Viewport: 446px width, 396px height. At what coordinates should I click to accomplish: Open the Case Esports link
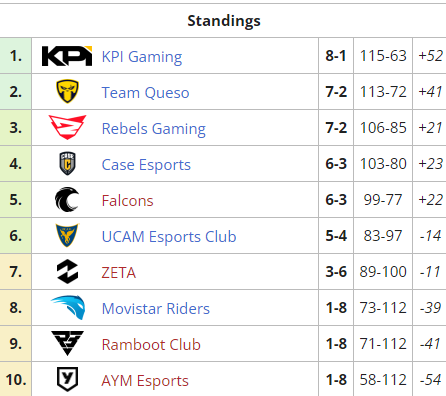(x=146, y=165)
